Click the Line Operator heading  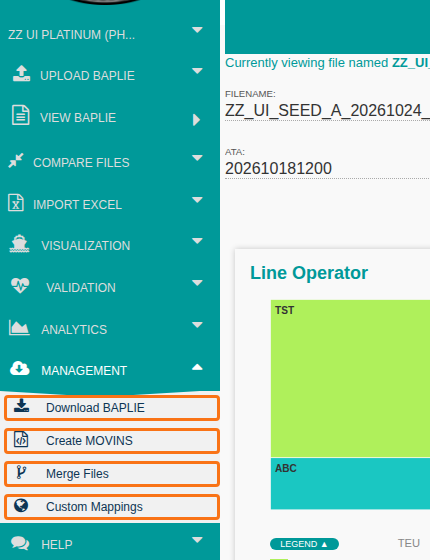click(x=309, y=273)
